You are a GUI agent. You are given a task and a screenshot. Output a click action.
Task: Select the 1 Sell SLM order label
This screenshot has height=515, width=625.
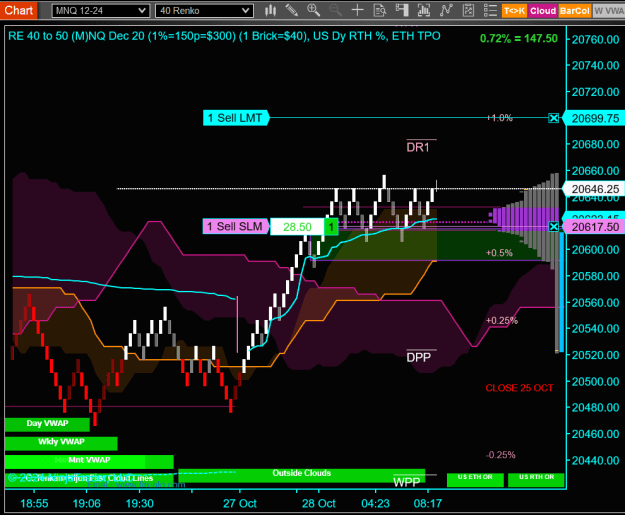coord(236,226)
